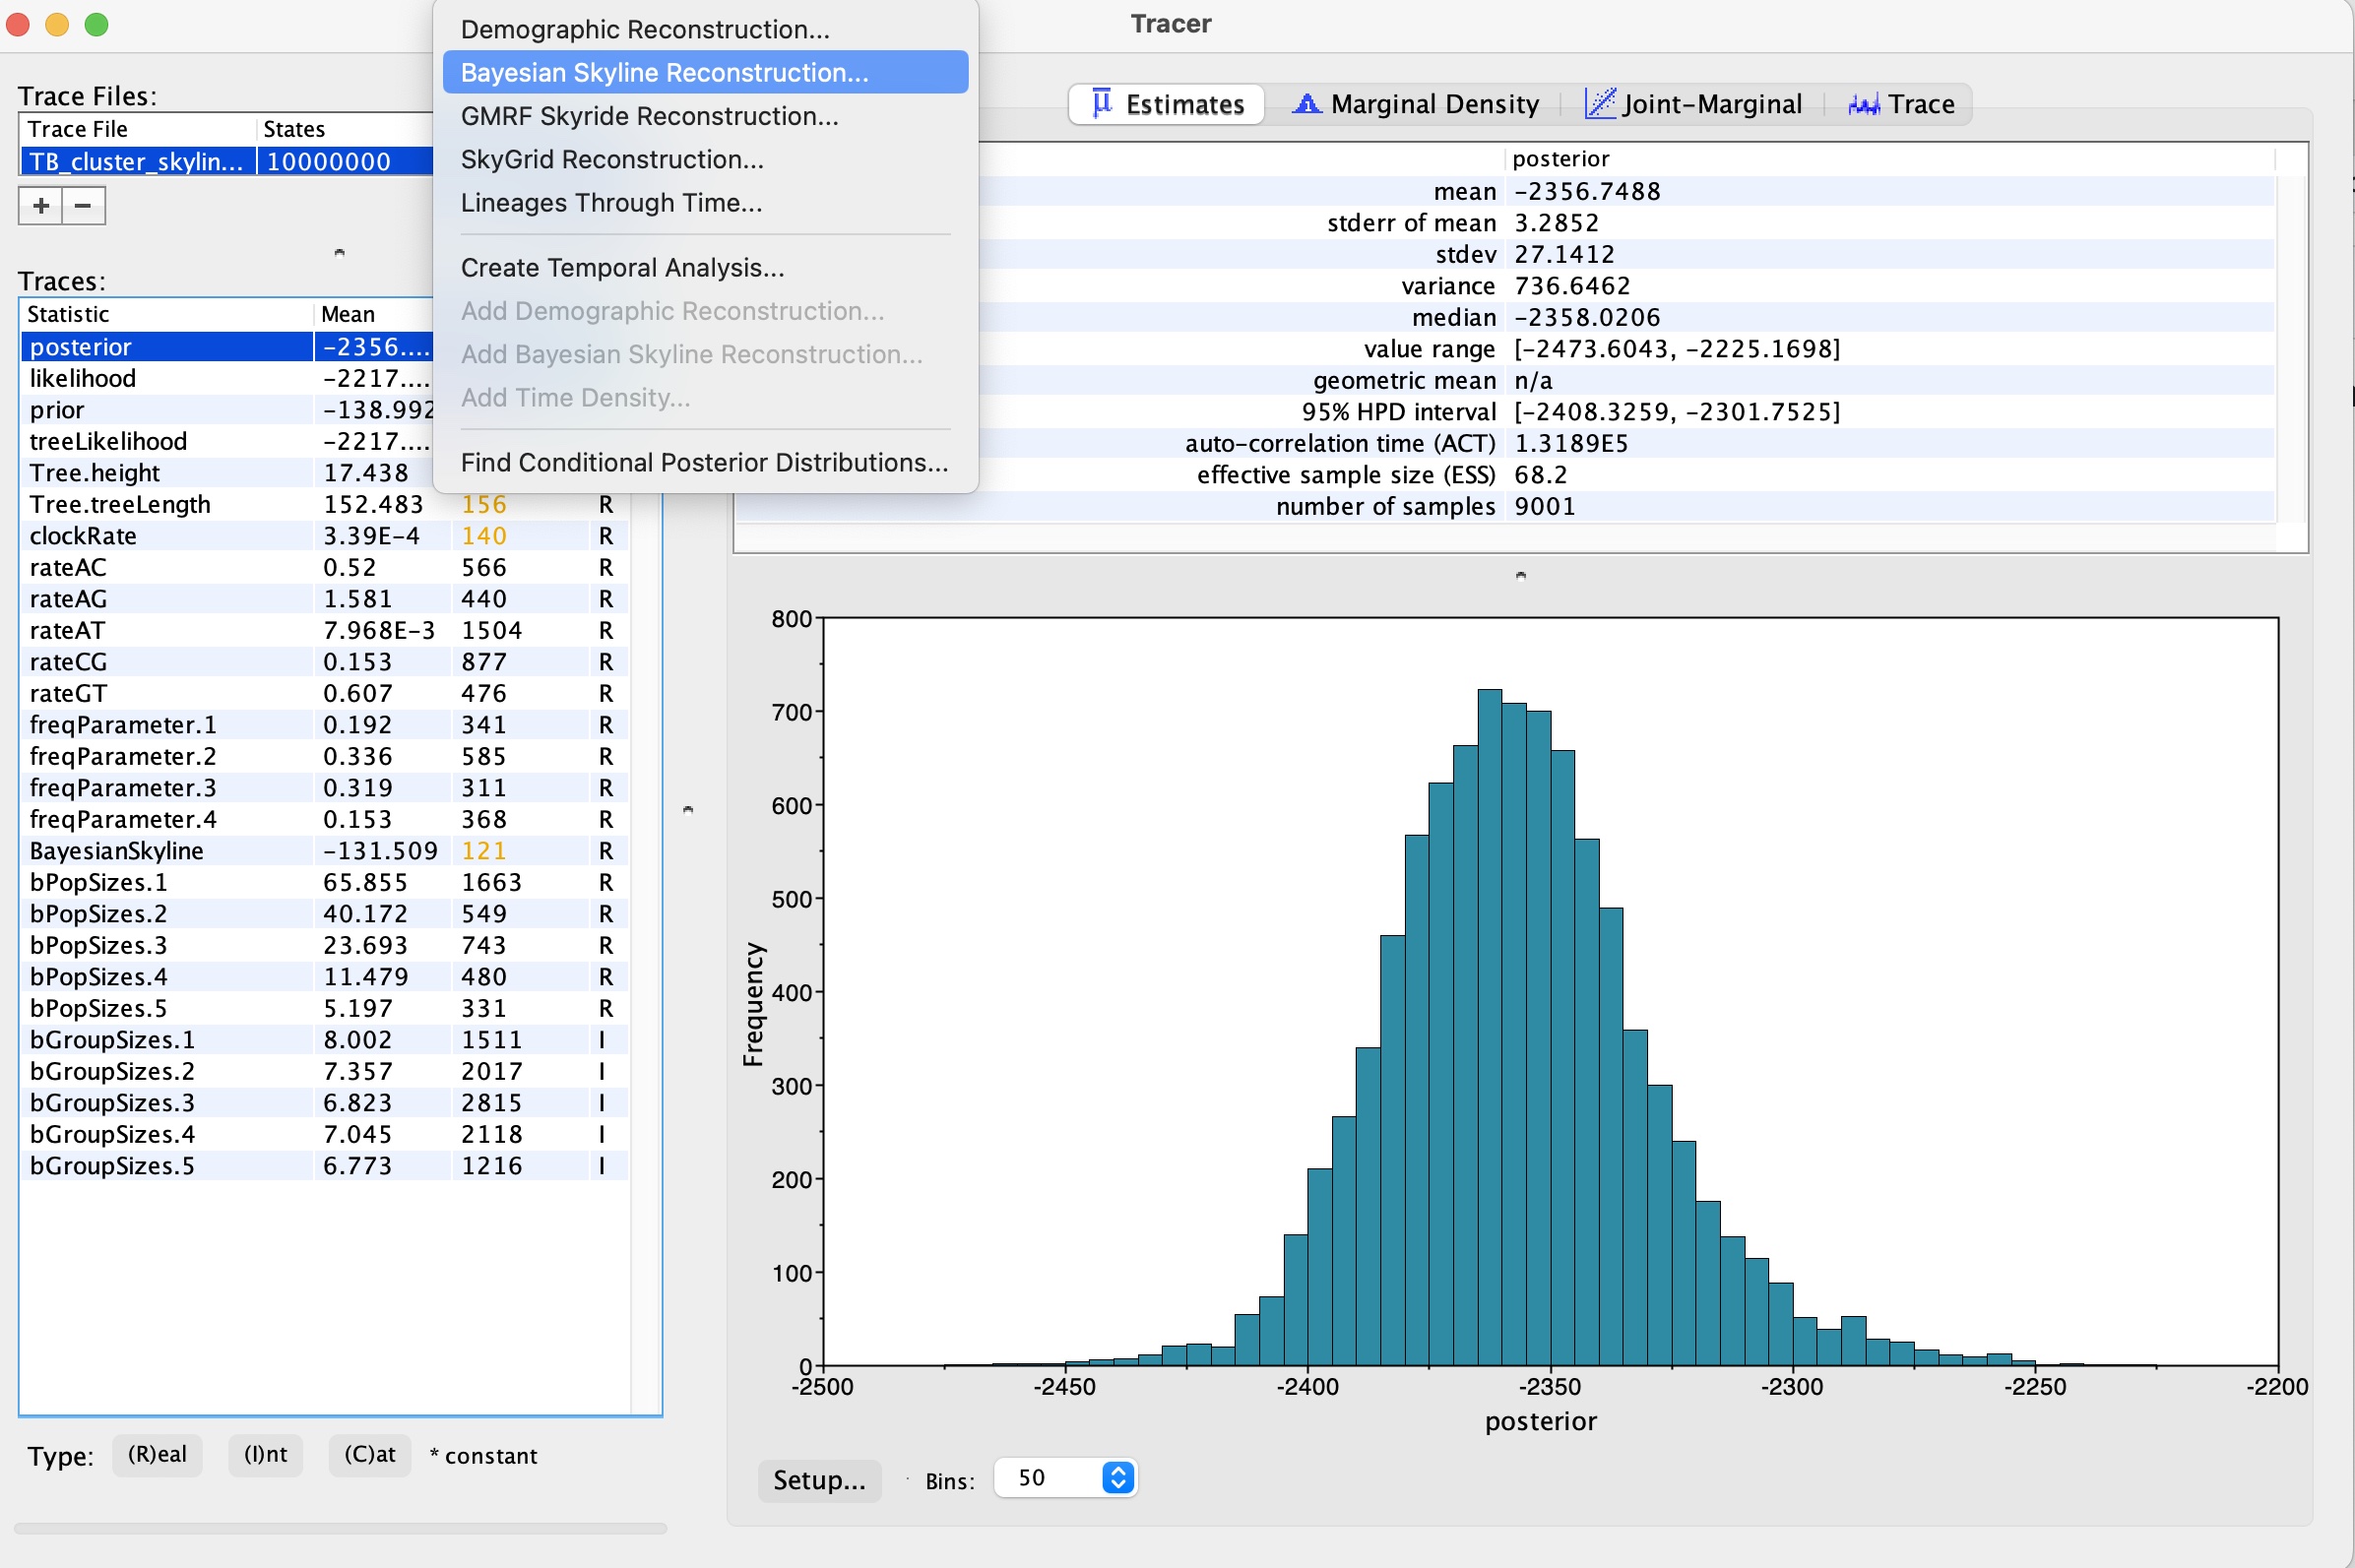Screen dimensions: 2355x1568
Task: Select the prior statistic row
Action: [227, 409]
